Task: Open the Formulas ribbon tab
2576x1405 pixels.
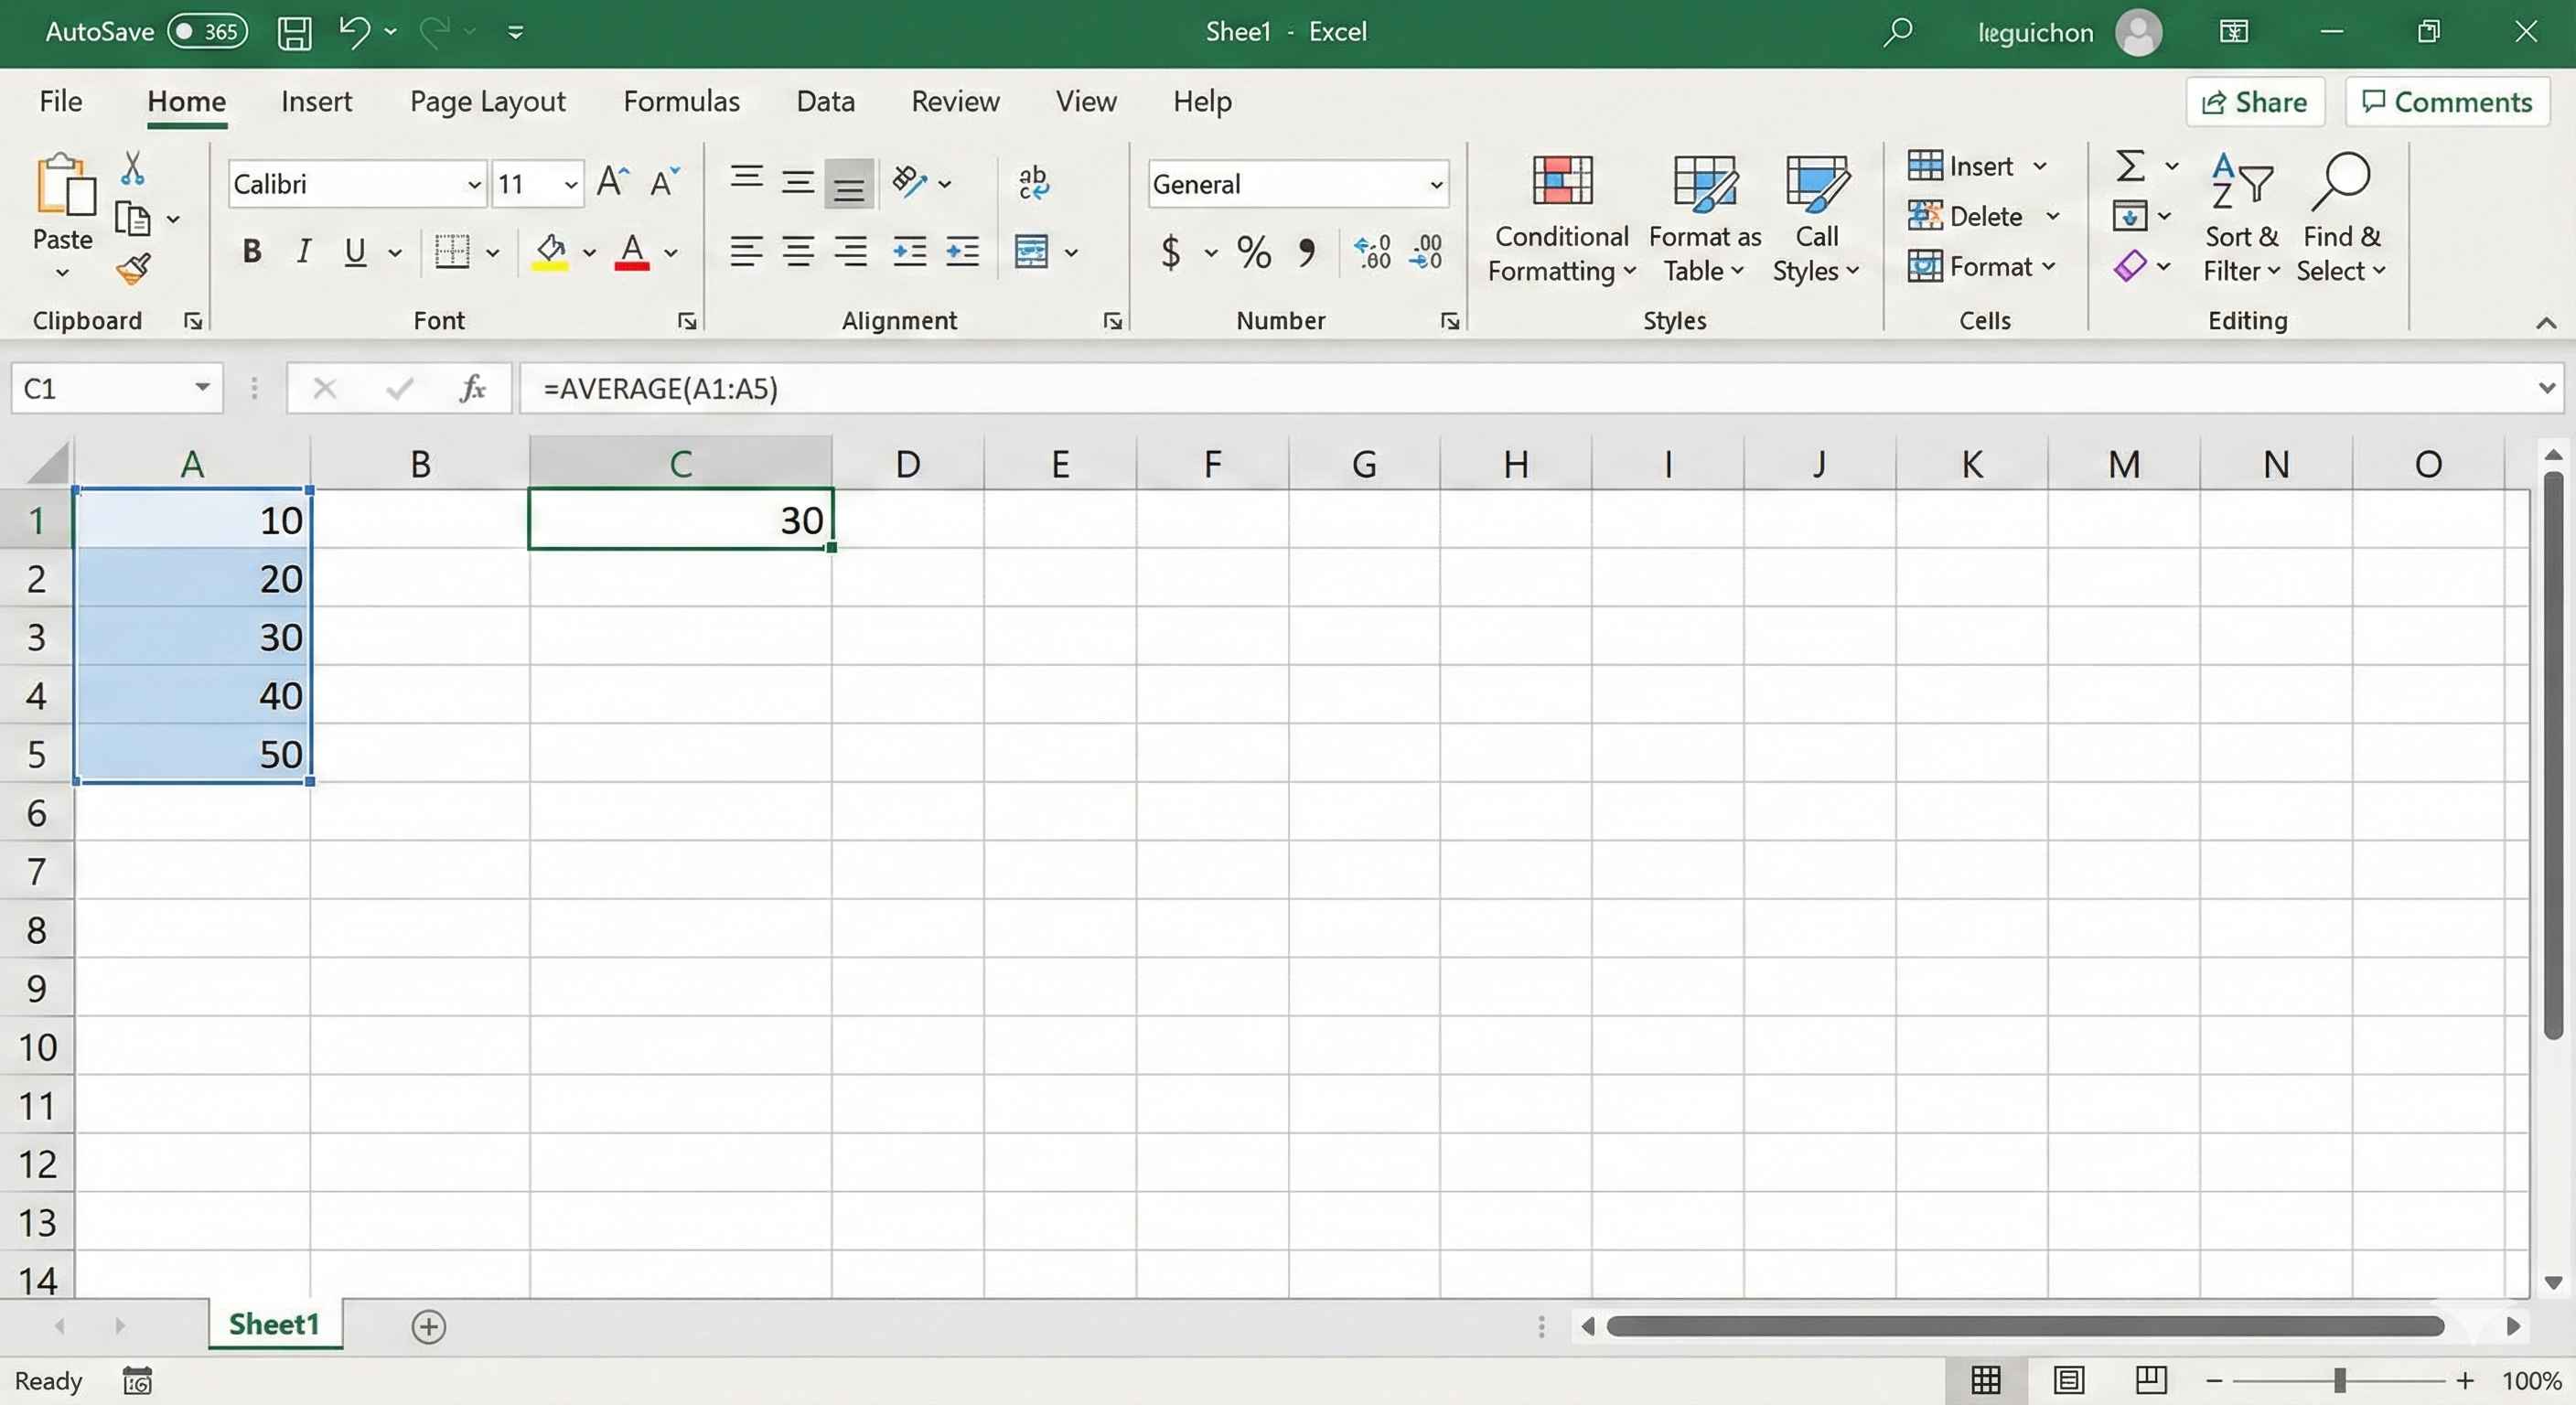Action: point(681,101)
